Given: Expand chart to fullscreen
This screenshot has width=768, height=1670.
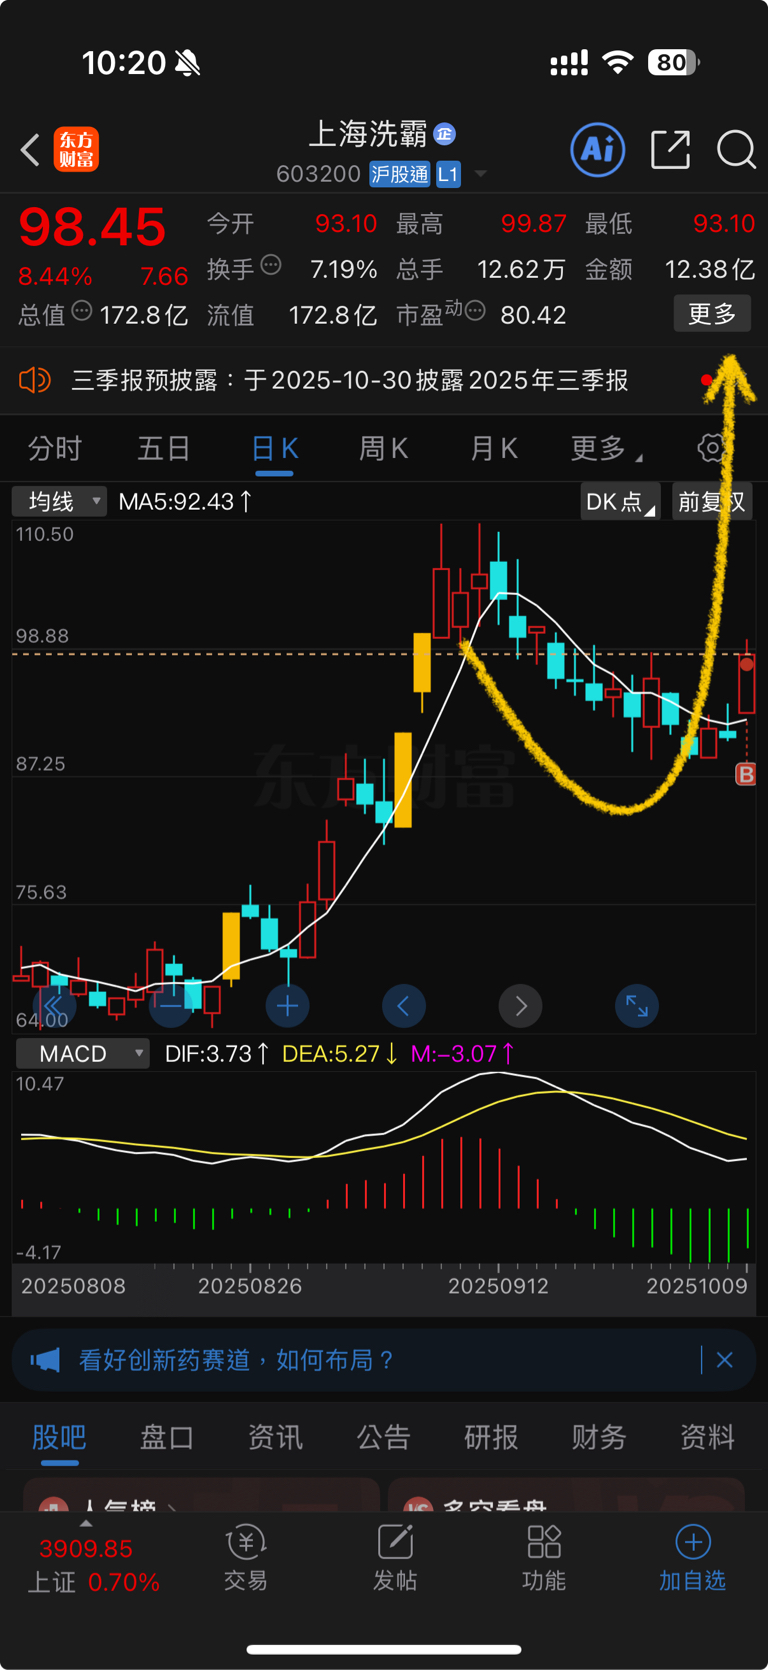Looking at the screenshot, I should 637,1005.
